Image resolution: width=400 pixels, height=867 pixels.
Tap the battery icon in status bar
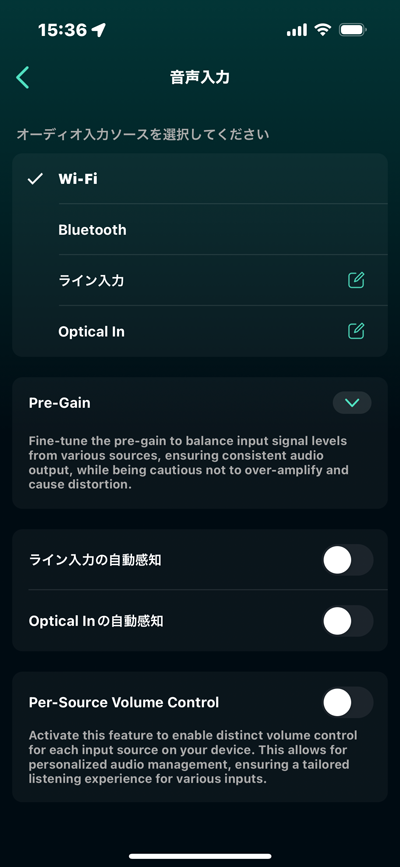(x=353, y=30)
